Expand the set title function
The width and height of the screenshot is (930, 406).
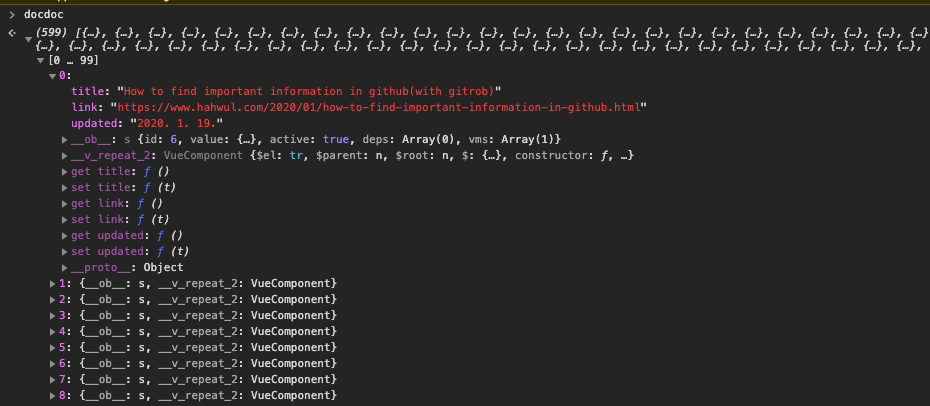[65, 188]
